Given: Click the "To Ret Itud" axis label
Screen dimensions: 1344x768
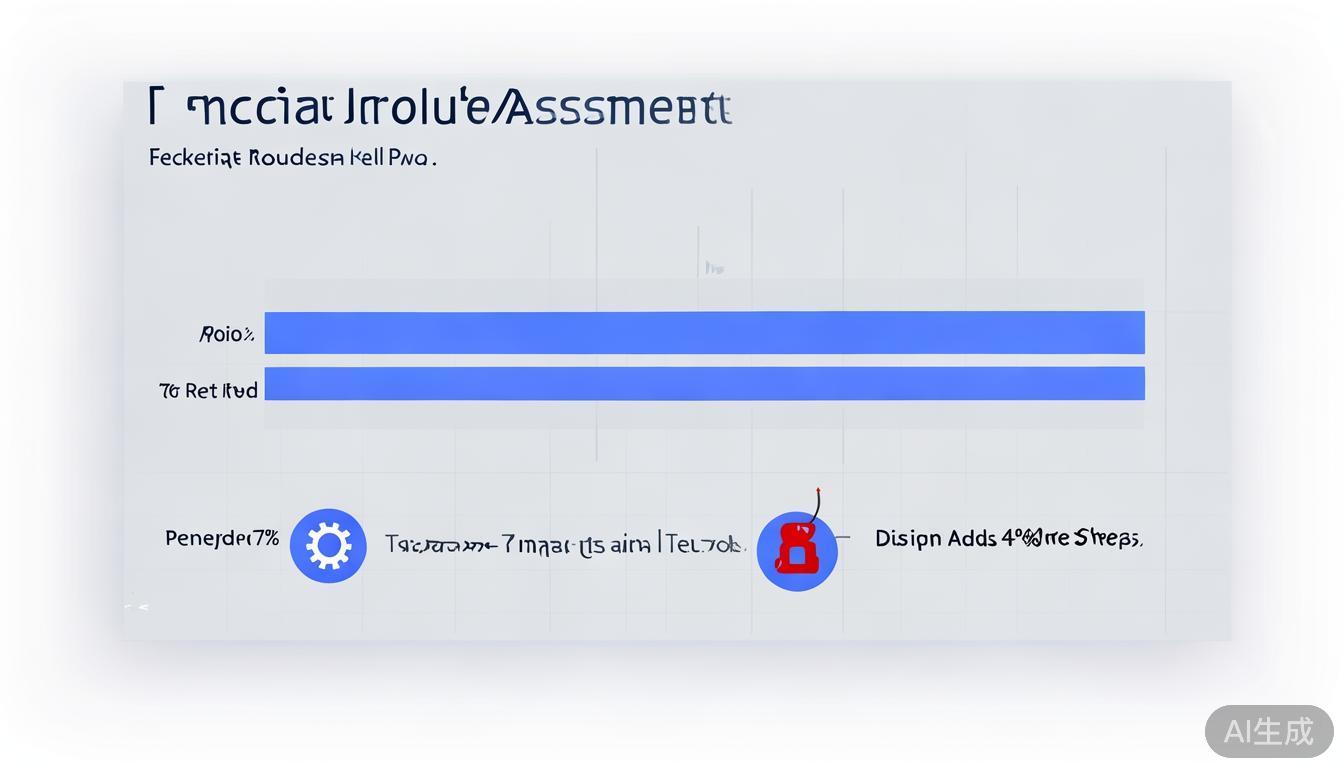Looking at the screenshot, I should pyautogui.click(x=208, y=390).
